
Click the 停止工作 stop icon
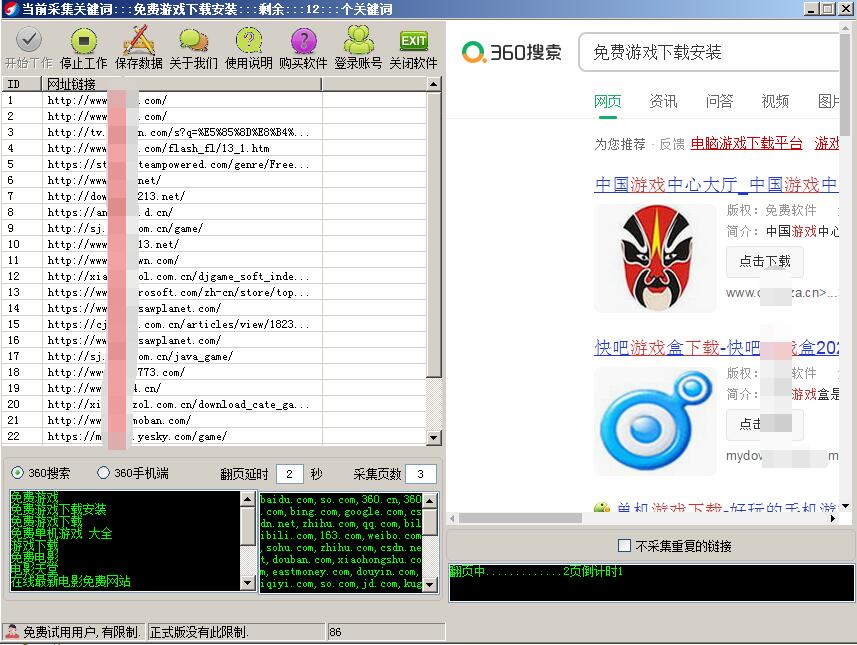[83, 41]
